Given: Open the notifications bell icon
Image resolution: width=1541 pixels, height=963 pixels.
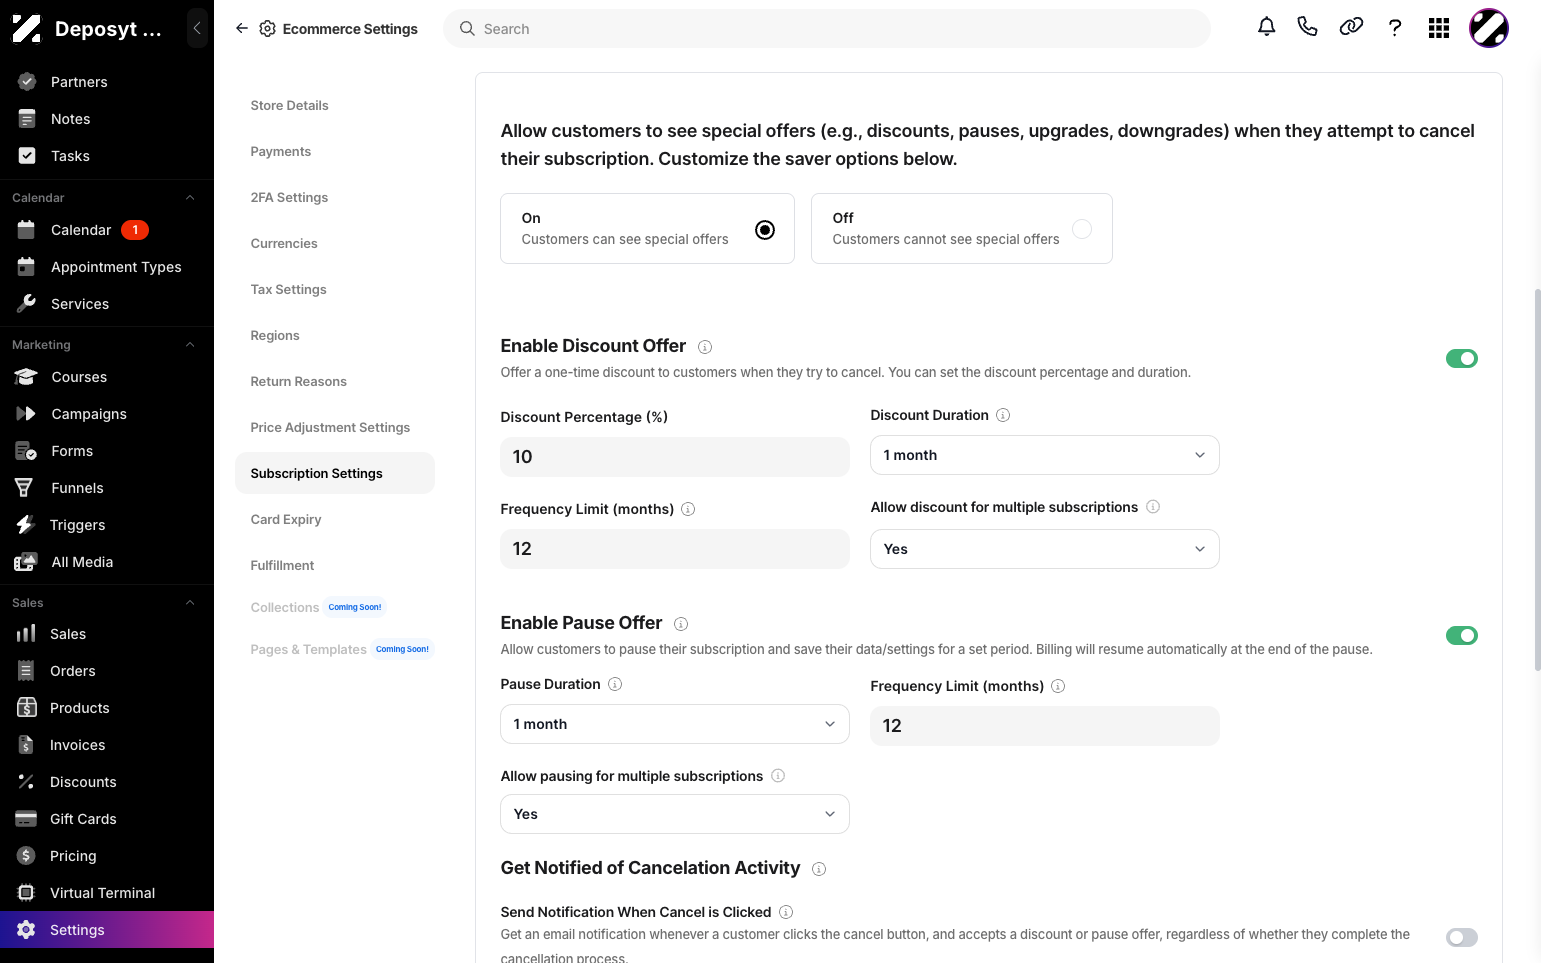Looking at the screenshot, I should 1266,27.
